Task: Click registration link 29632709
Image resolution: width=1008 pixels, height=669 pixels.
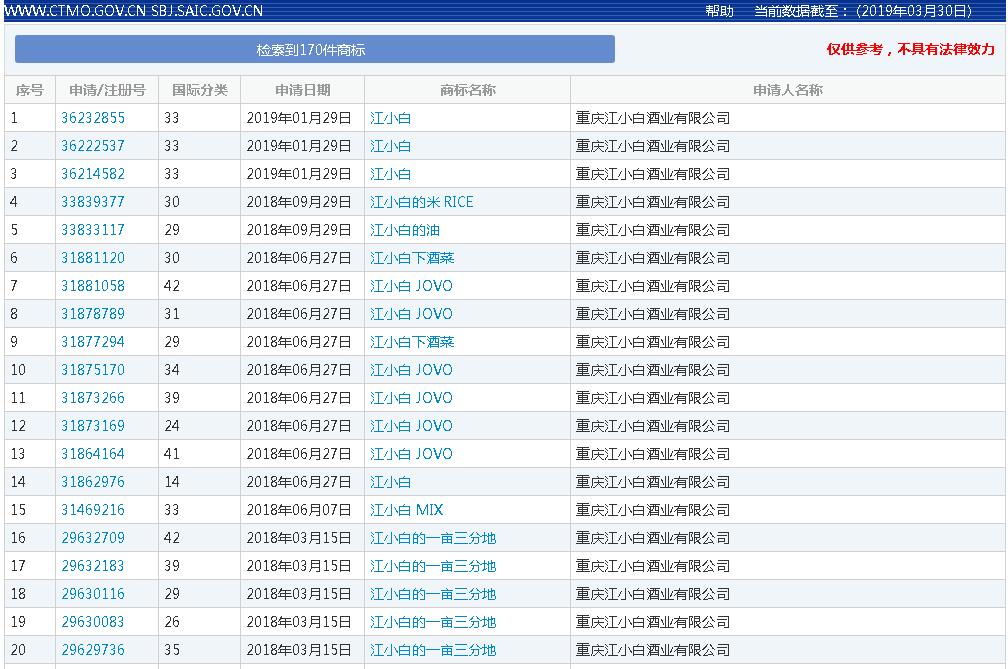Action: tap(93, 538)
